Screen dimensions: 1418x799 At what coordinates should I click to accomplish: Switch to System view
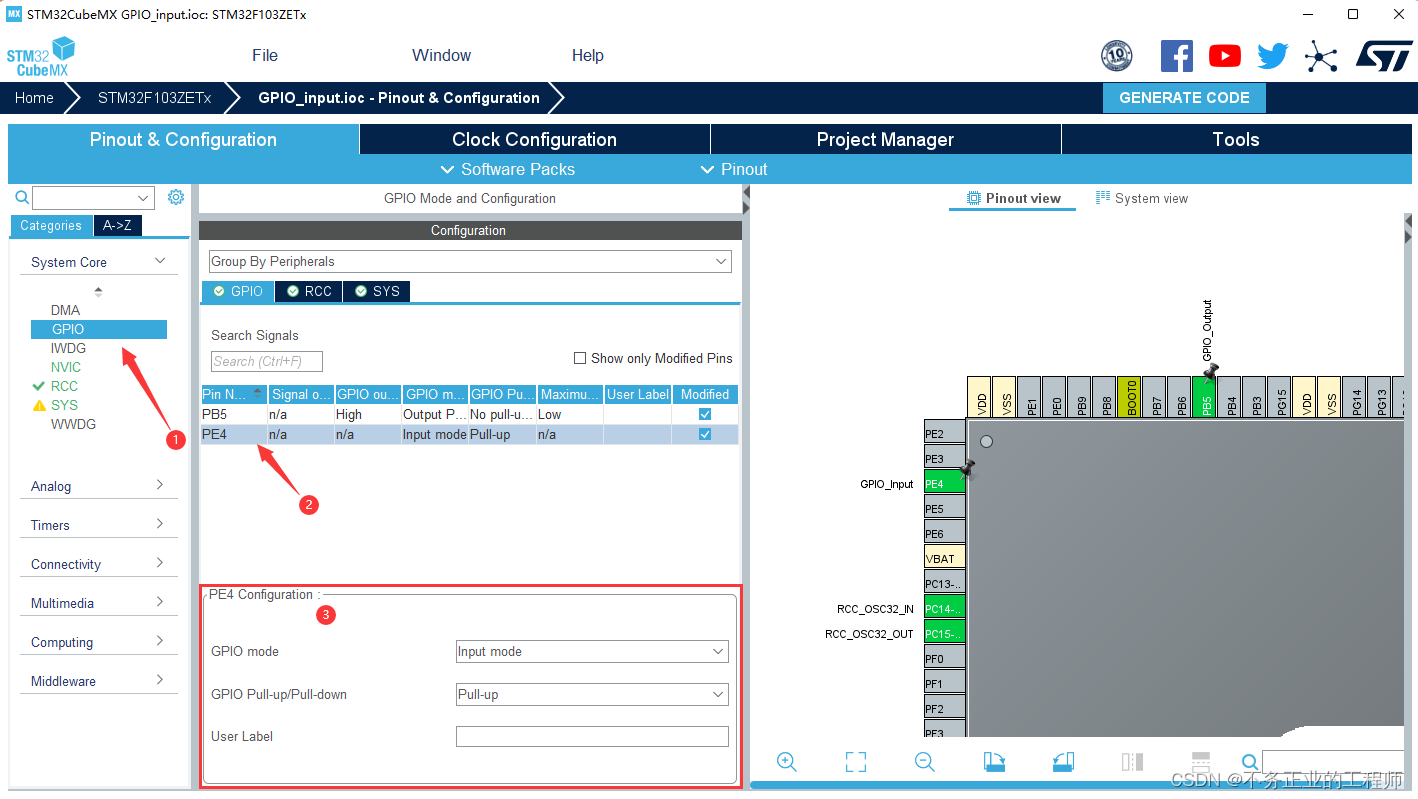pos(1142,198)
